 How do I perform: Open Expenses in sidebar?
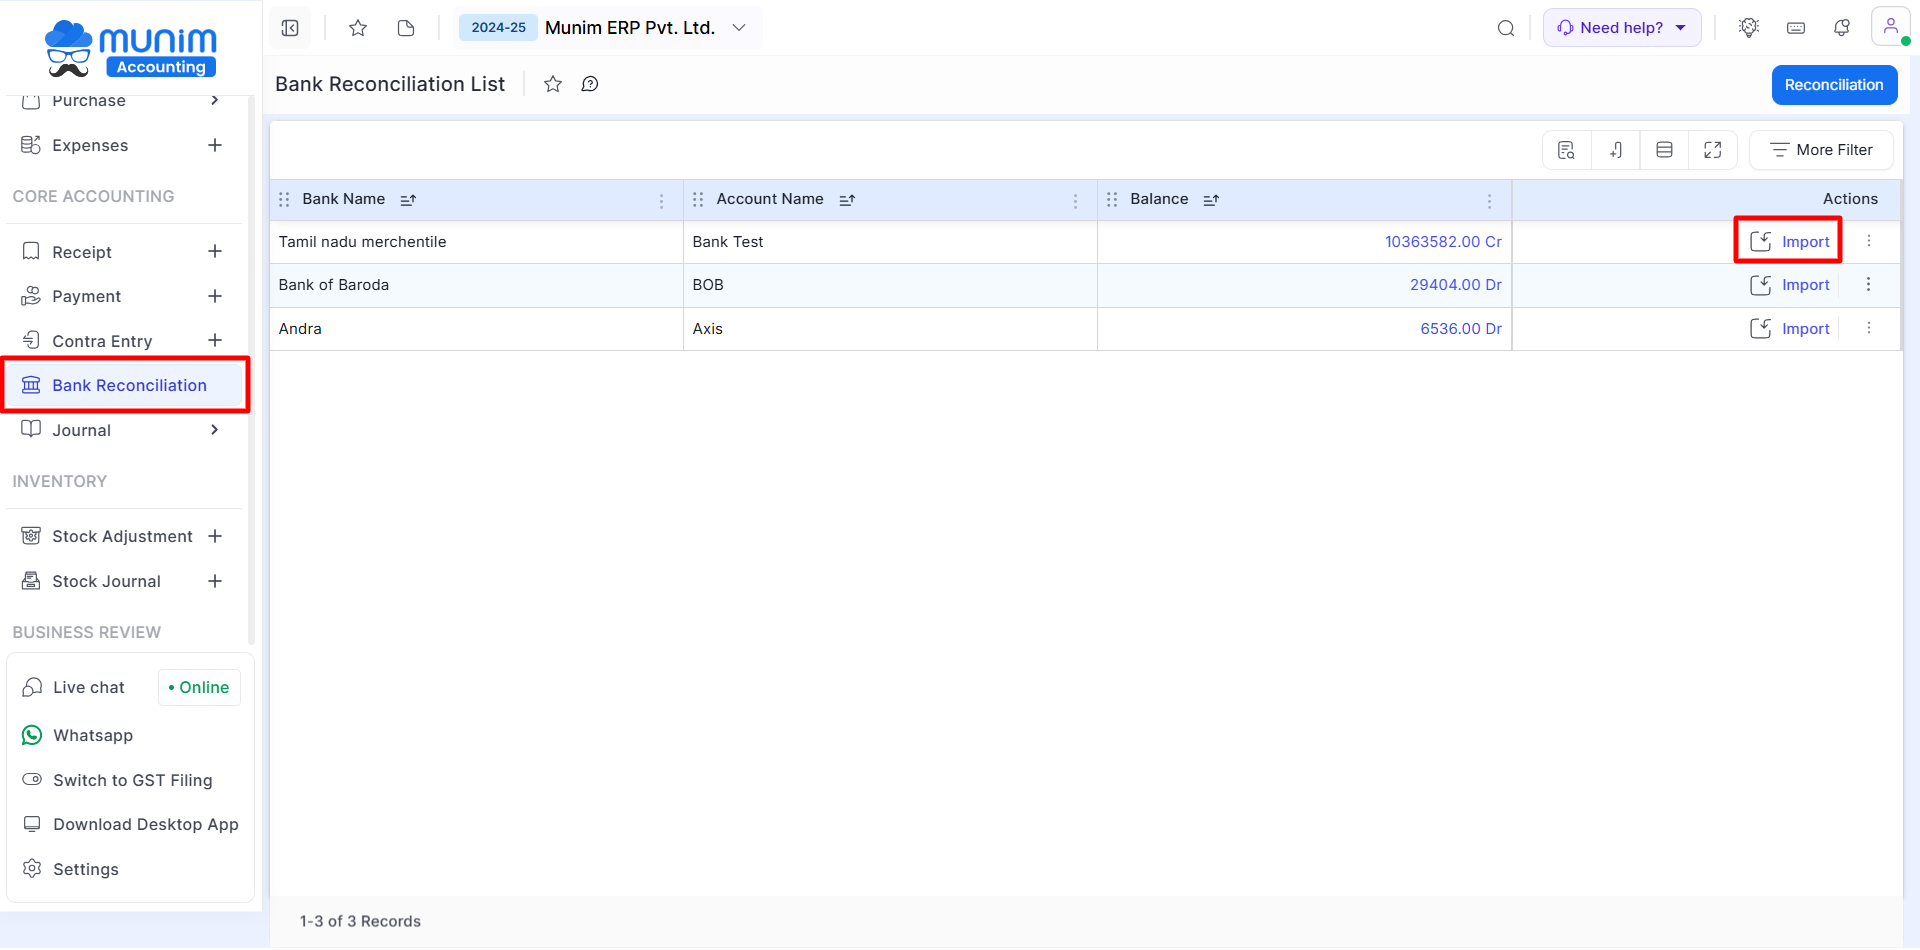tap(90, 146)
